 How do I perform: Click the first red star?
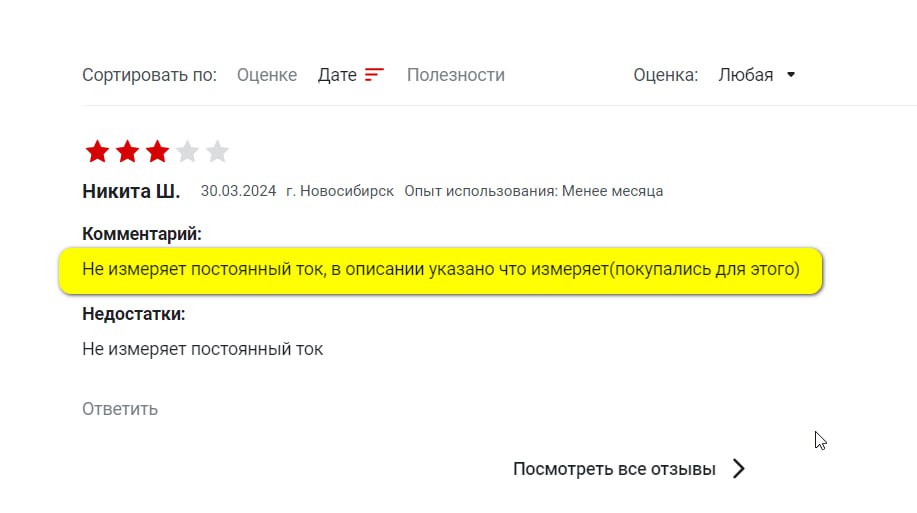point(97,152)
